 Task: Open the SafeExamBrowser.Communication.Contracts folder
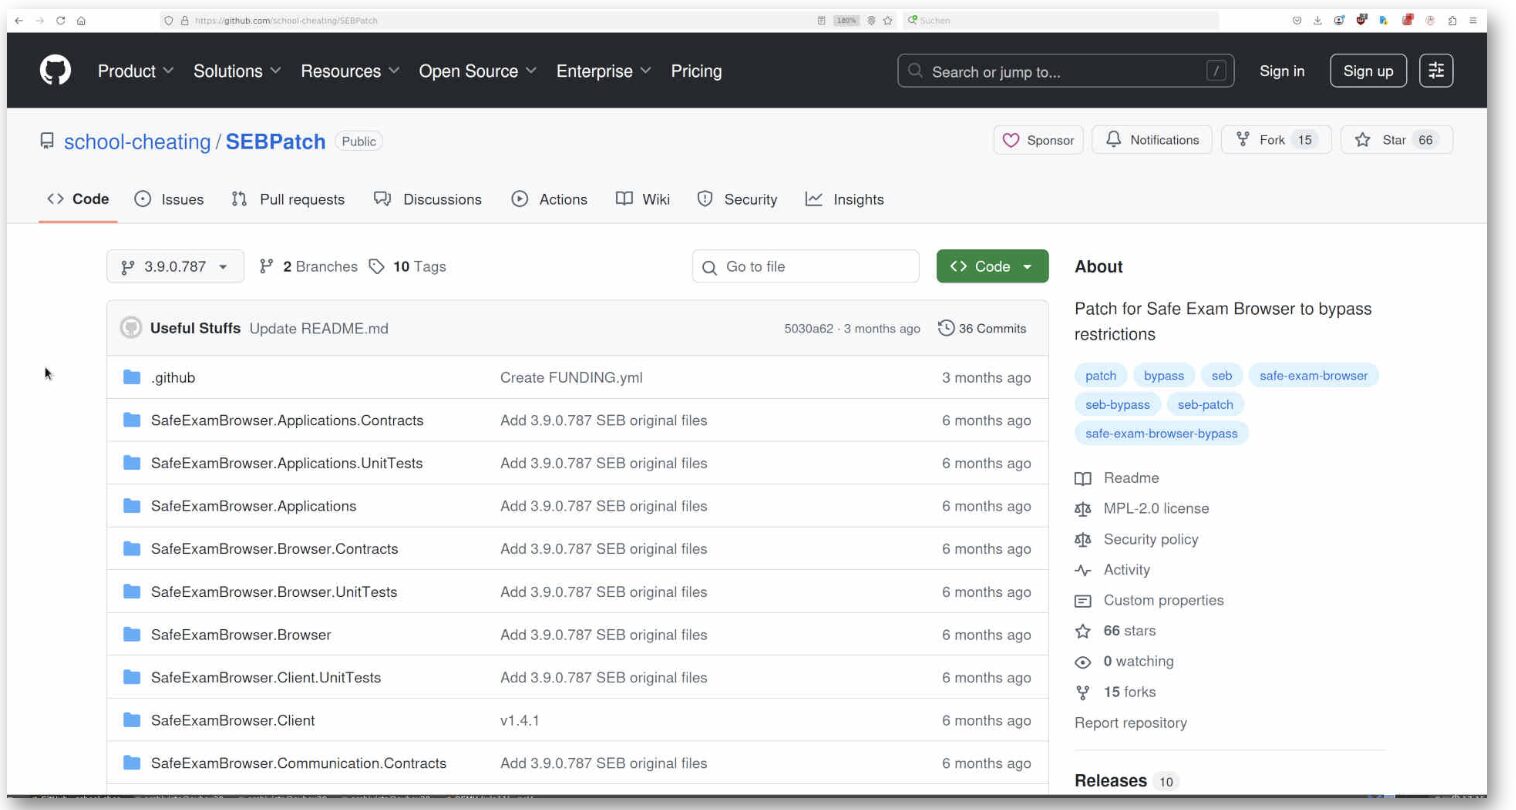[x=299, y=763]
